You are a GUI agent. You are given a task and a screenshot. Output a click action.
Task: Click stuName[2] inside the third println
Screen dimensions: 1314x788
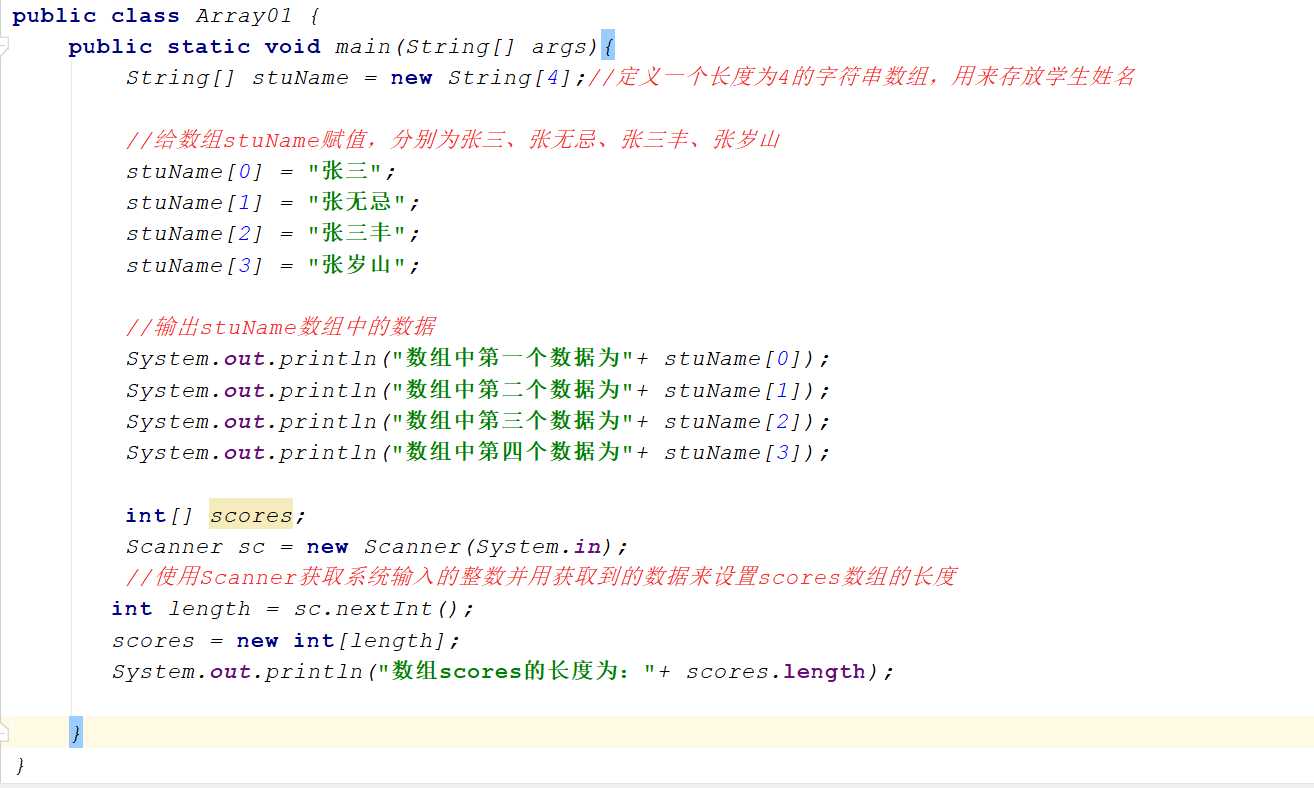(x=734, y=422)
